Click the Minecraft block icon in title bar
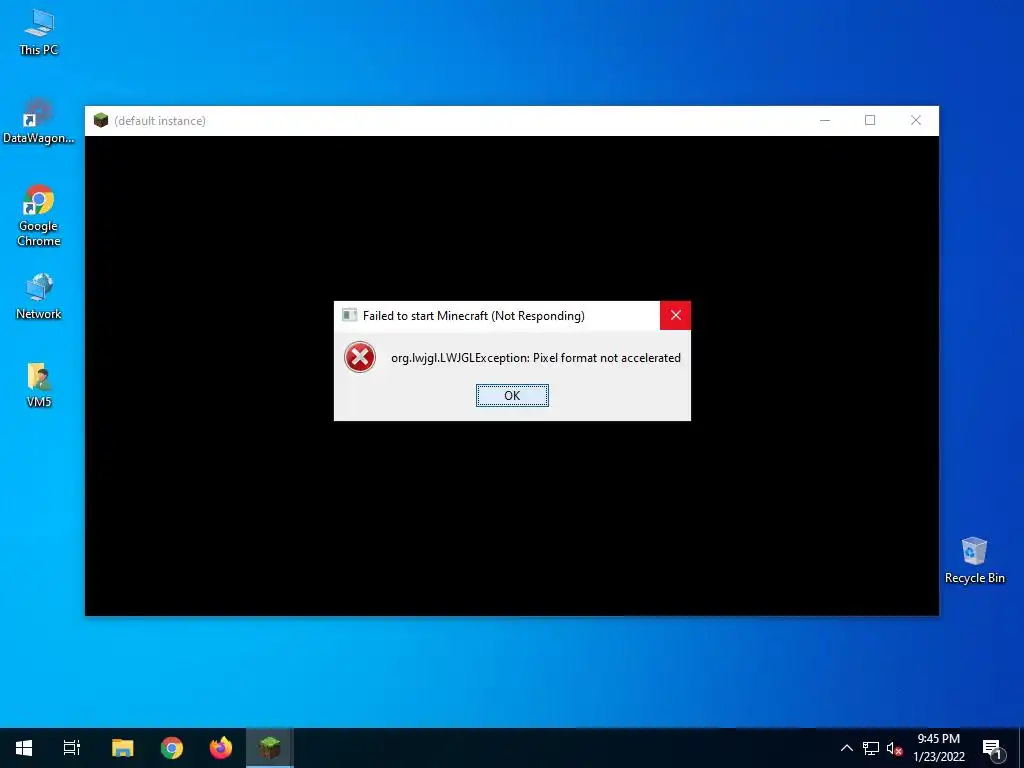Image resolution: width=1024 pixels, height=768 pixels. (x=101, y=120)
